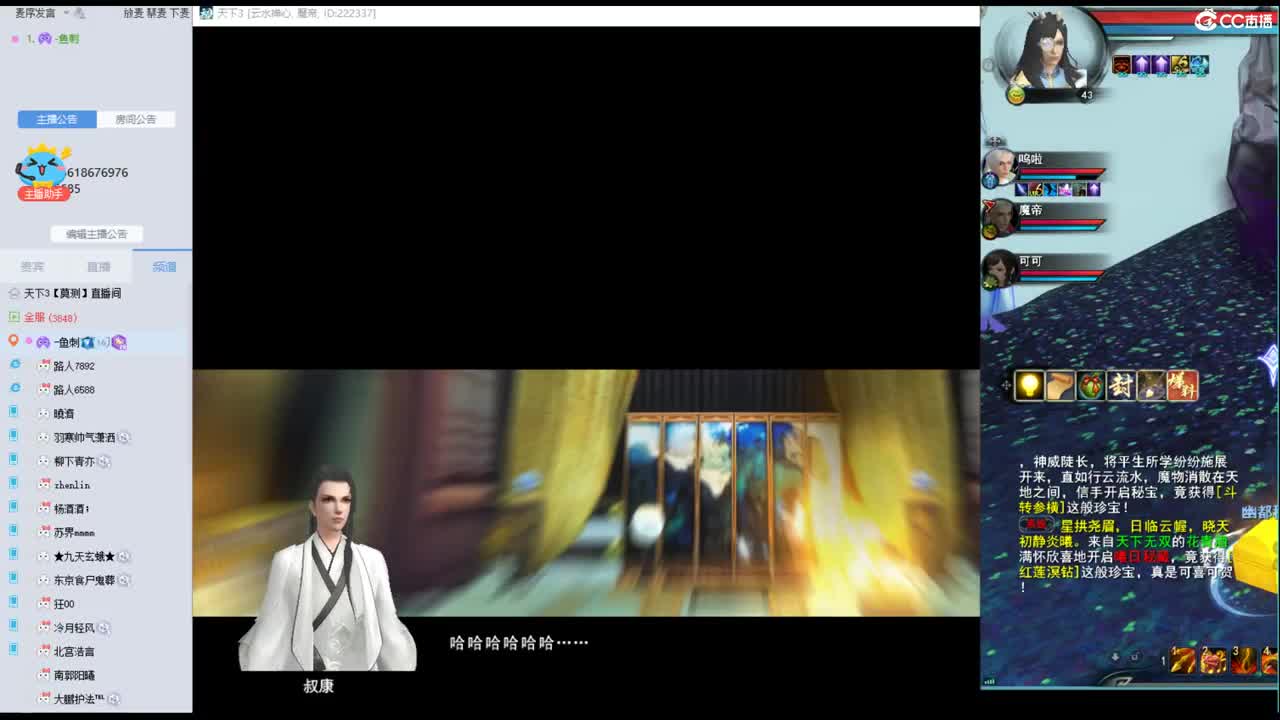Click the icon beside 麦序发言 dropdown

click(x=80, y=13)
